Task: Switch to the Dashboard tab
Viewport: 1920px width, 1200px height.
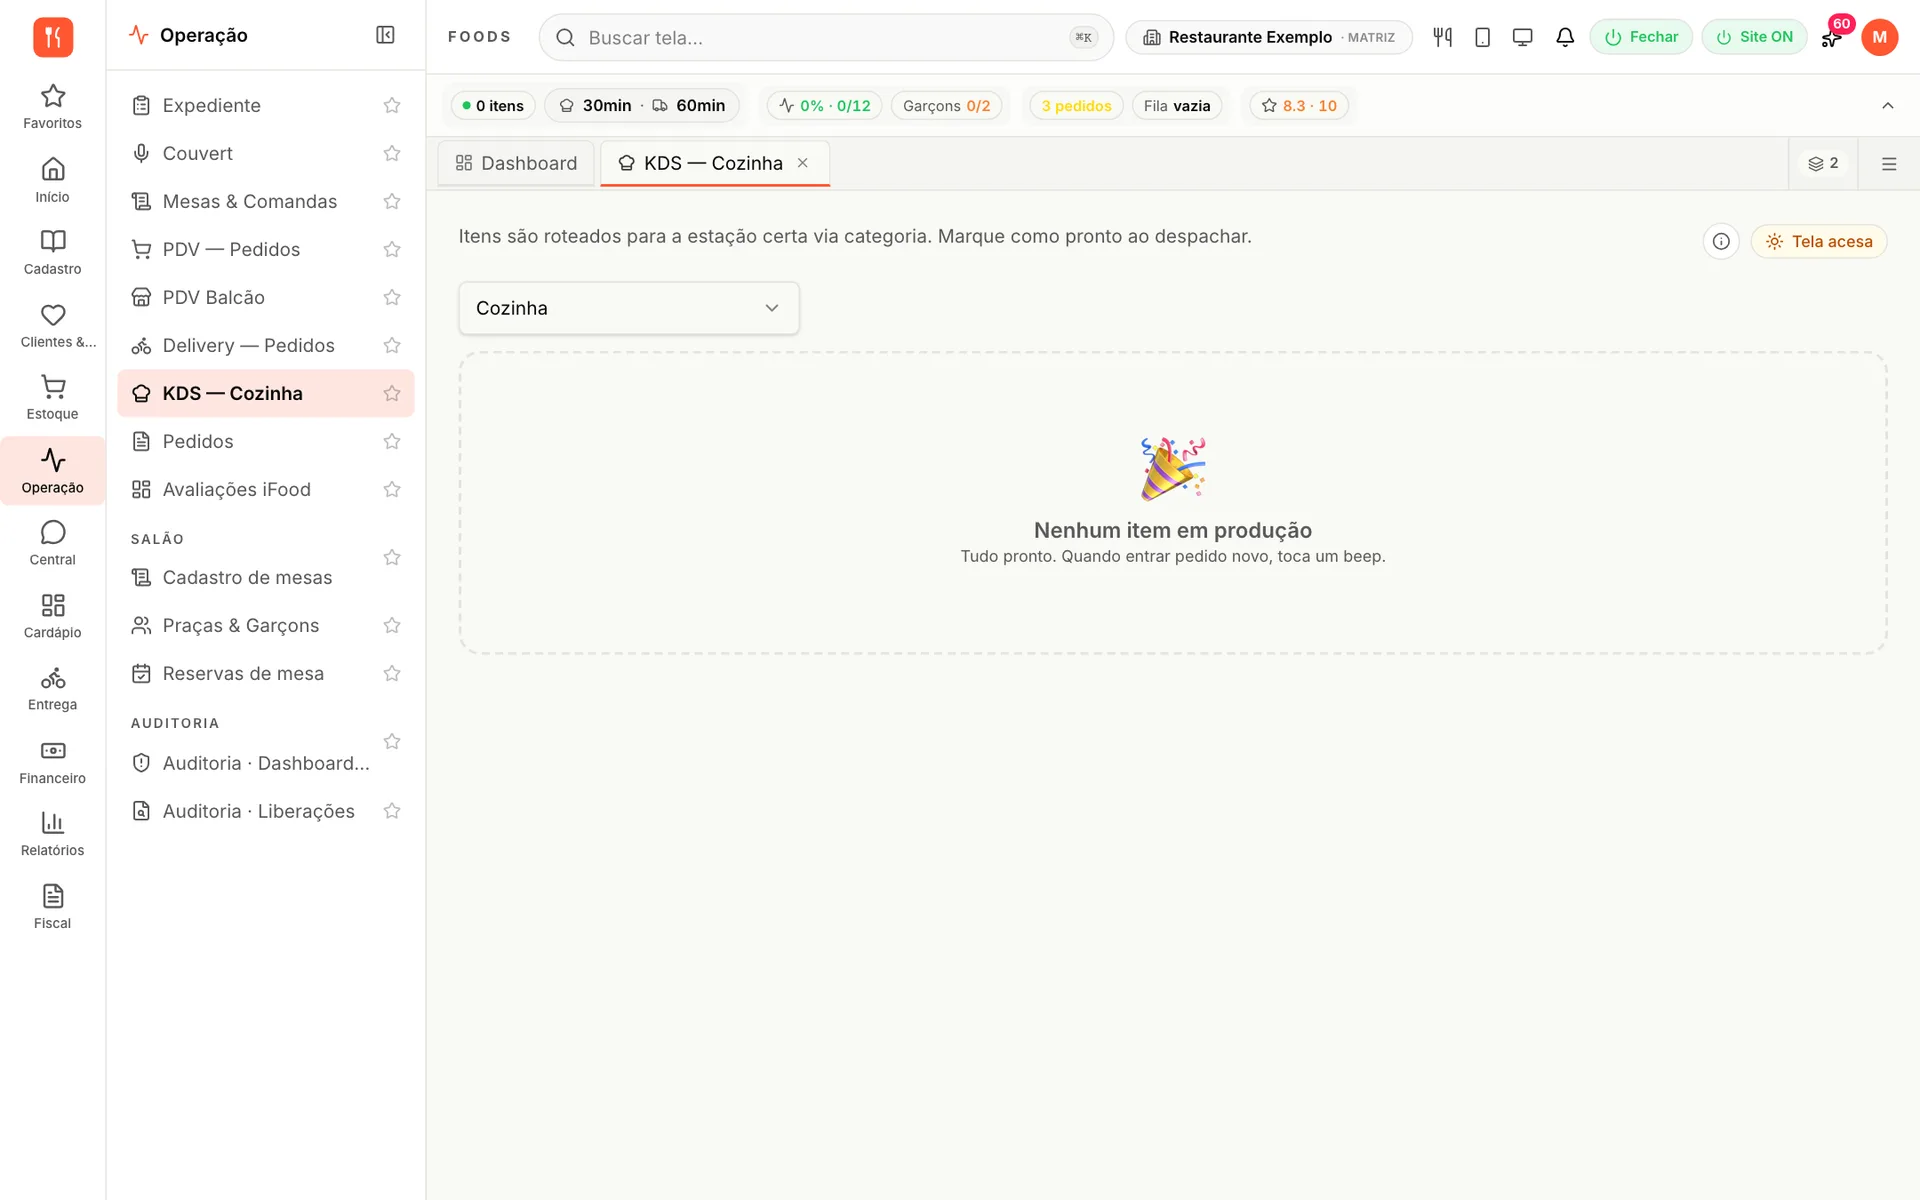Action: 516,163
